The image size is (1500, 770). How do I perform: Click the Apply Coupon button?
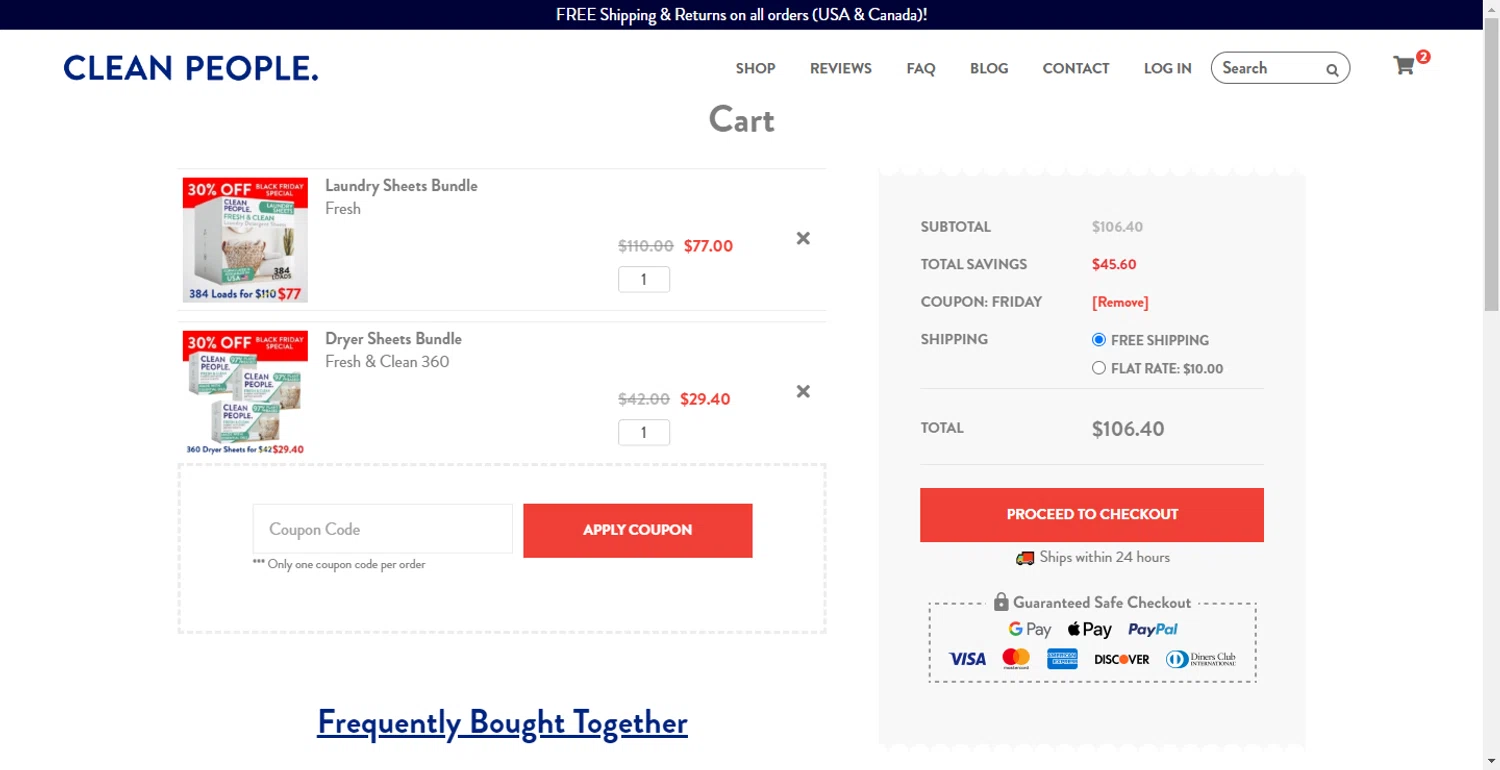pyautogui.click(x=637, y=530)
